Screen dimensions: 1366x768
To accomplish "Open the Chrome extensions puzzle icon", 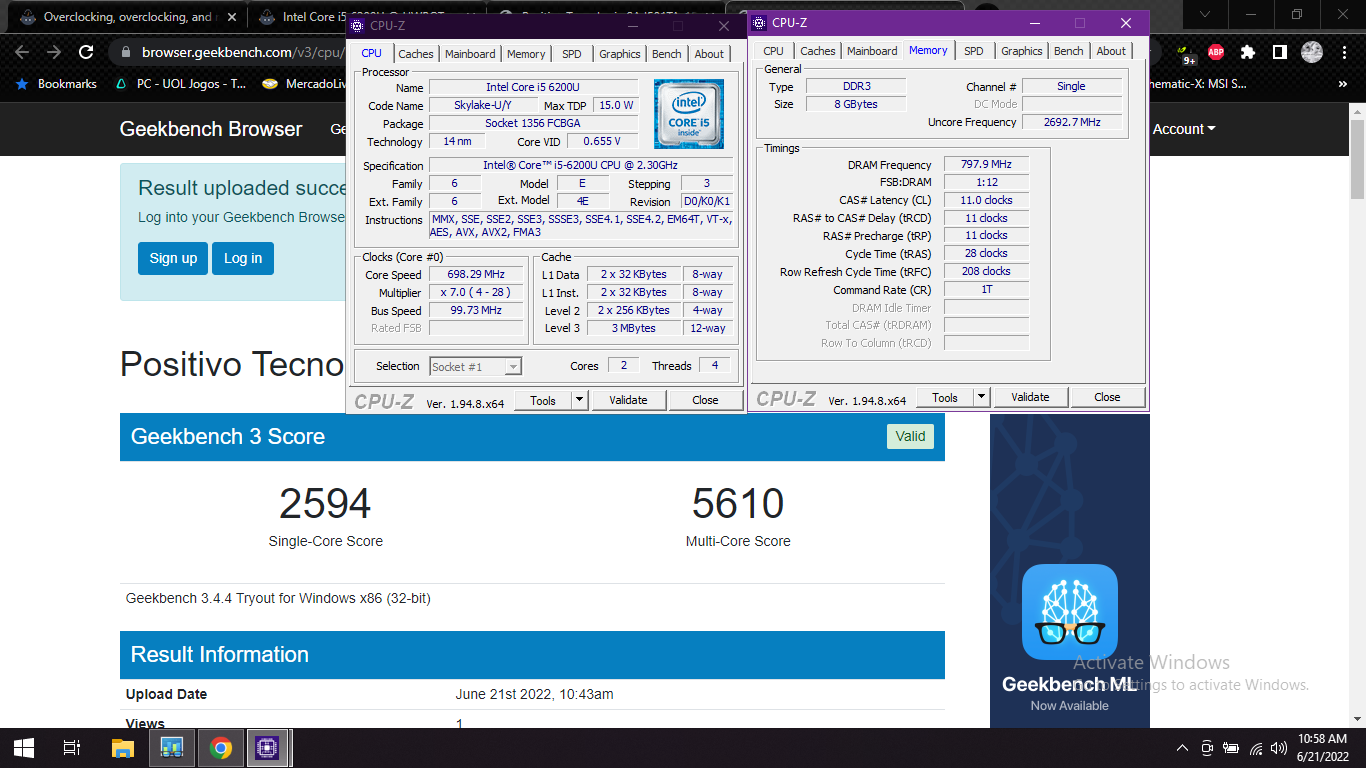I will click(x=1247, y=52).
